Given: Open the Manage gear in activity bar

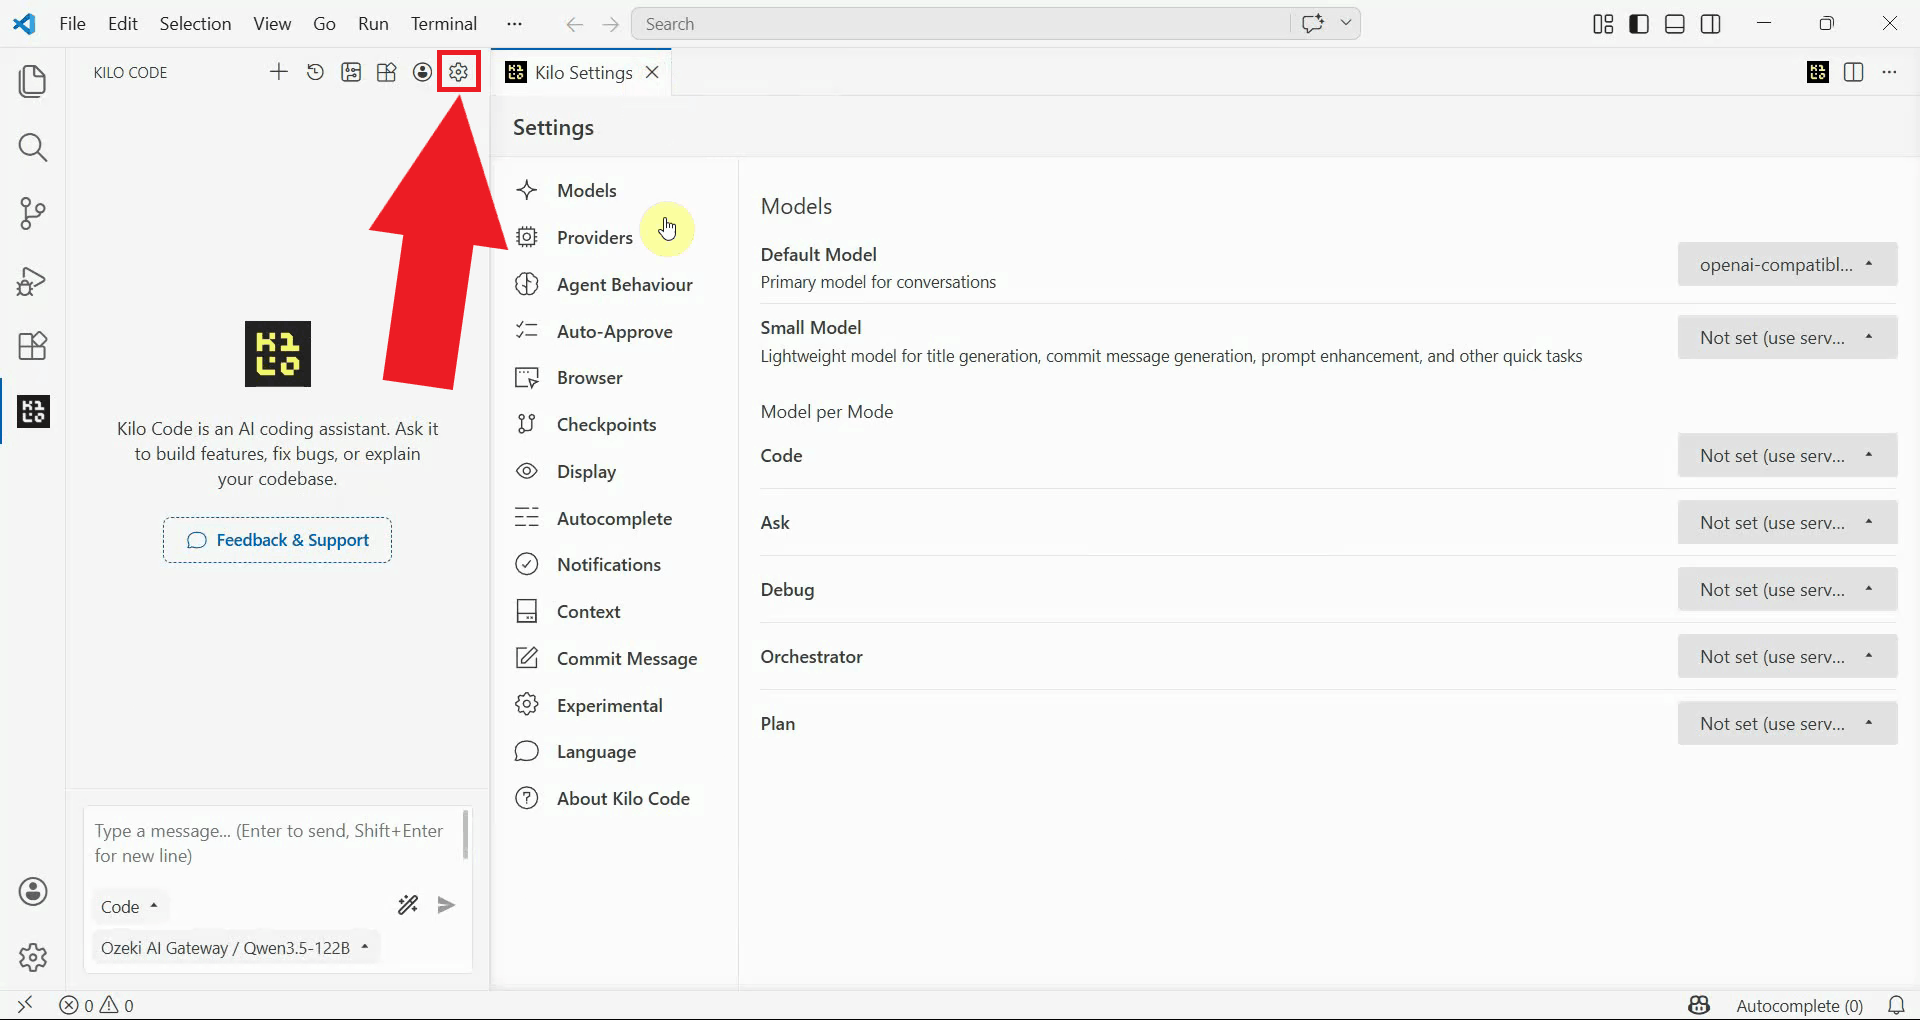Looking at the screenshot, I should click(x=33, y=958).
